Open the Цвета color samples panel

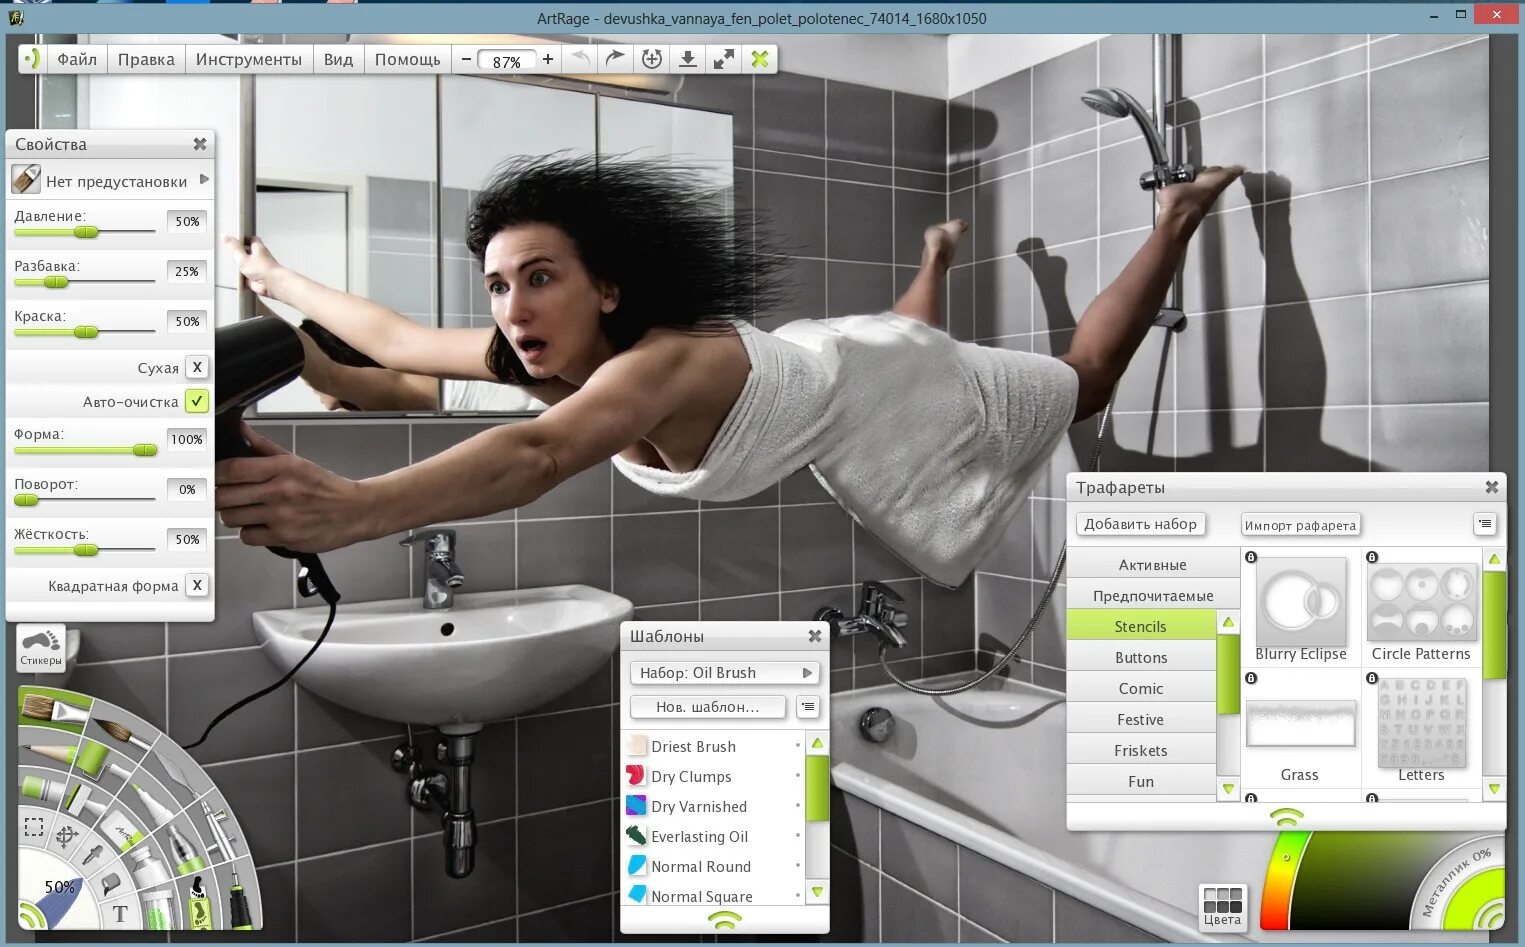(1222, 906)
